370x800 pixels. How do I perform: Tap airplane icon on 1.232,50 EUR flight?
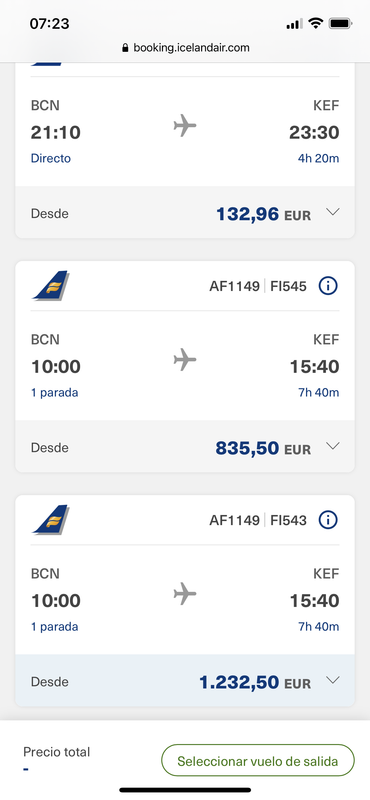coord(185,594)
